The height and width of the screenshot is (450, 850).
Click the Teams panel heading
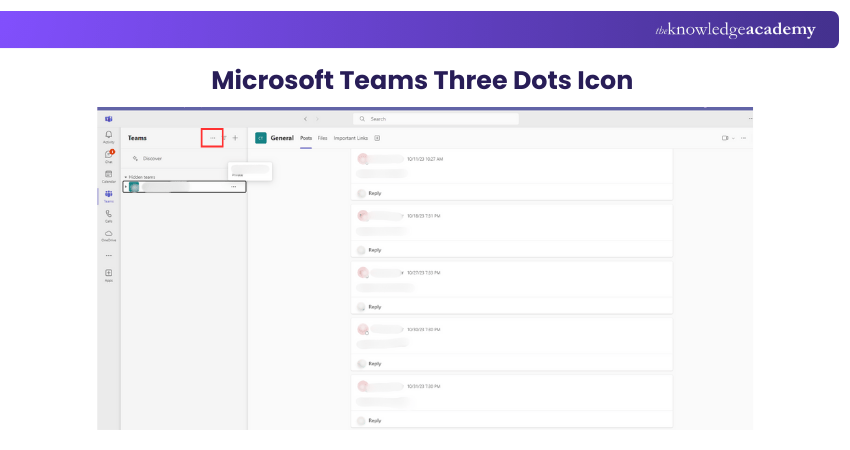[x=137, y=138]
